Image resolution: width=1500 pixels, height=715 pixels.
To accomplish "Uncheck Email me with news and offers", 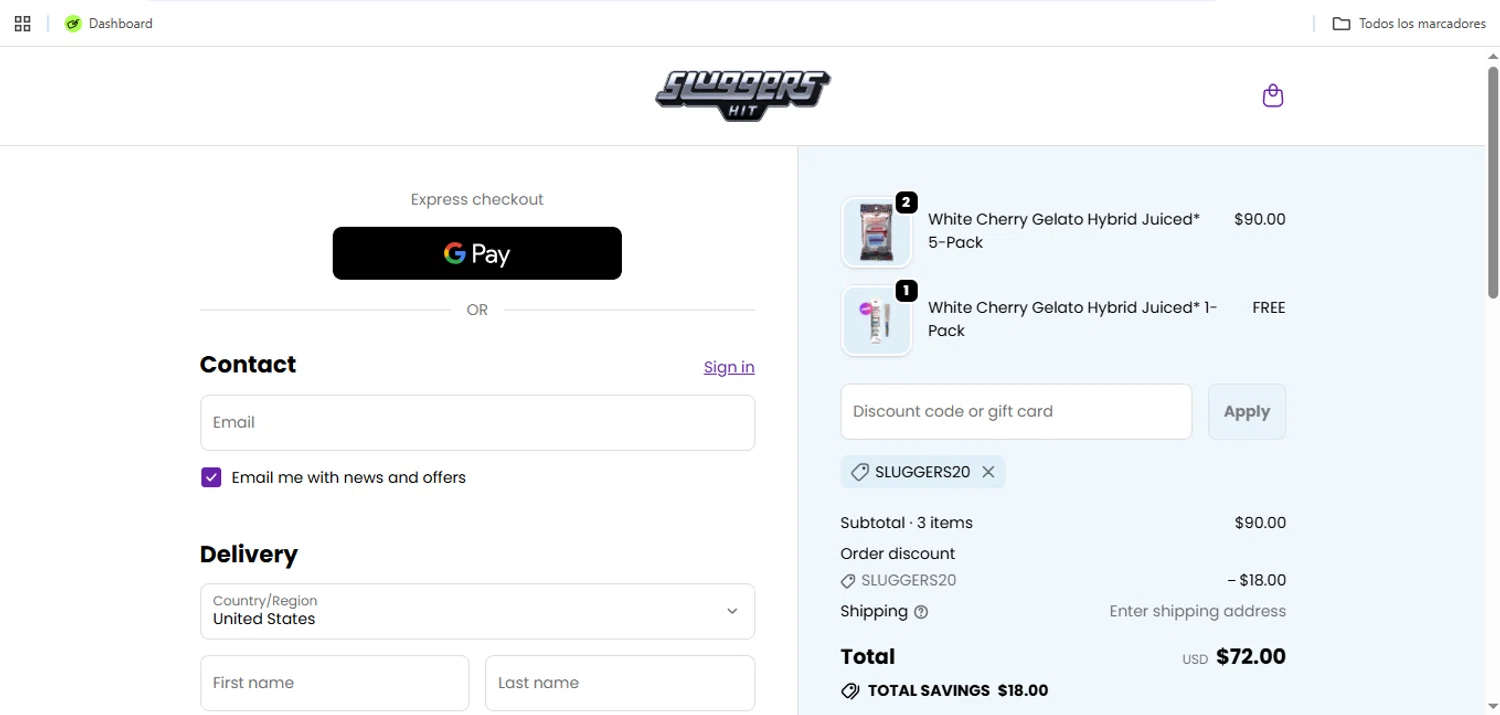I will (211, 477).
